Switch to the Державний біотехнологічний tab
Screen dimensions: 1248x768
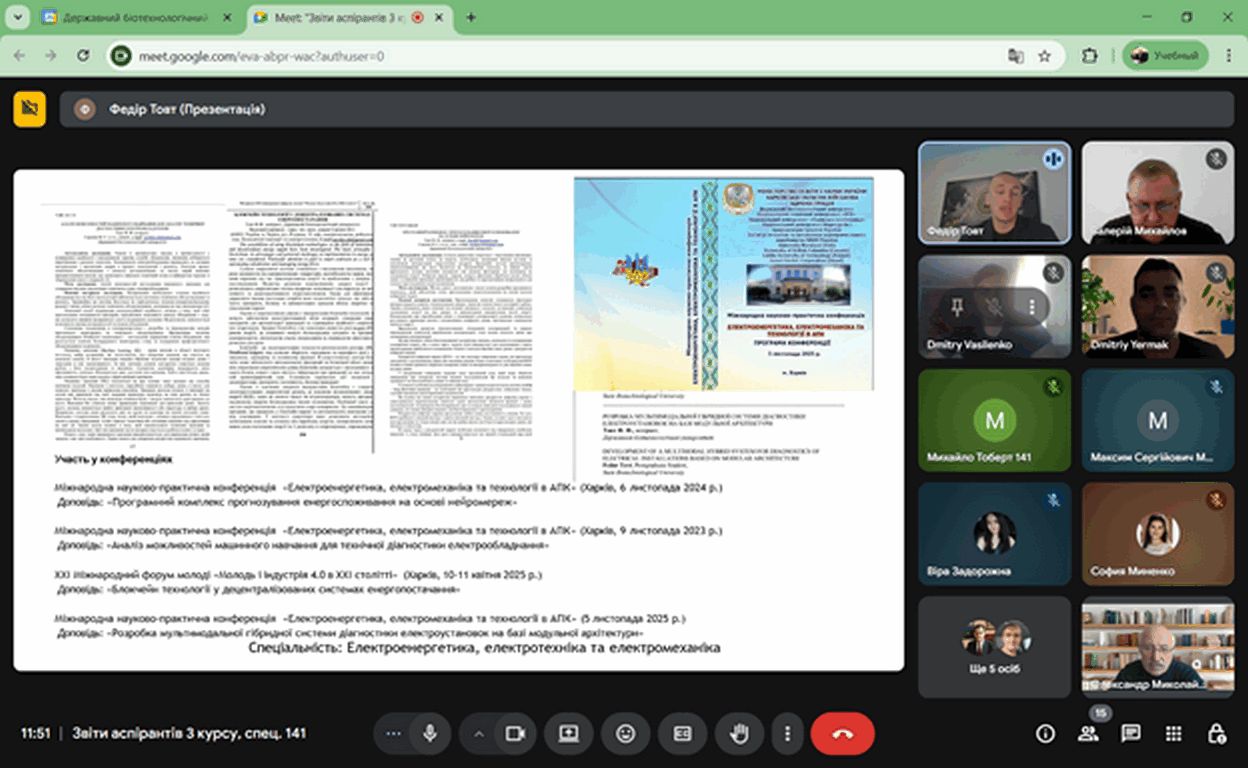[135, 17]
